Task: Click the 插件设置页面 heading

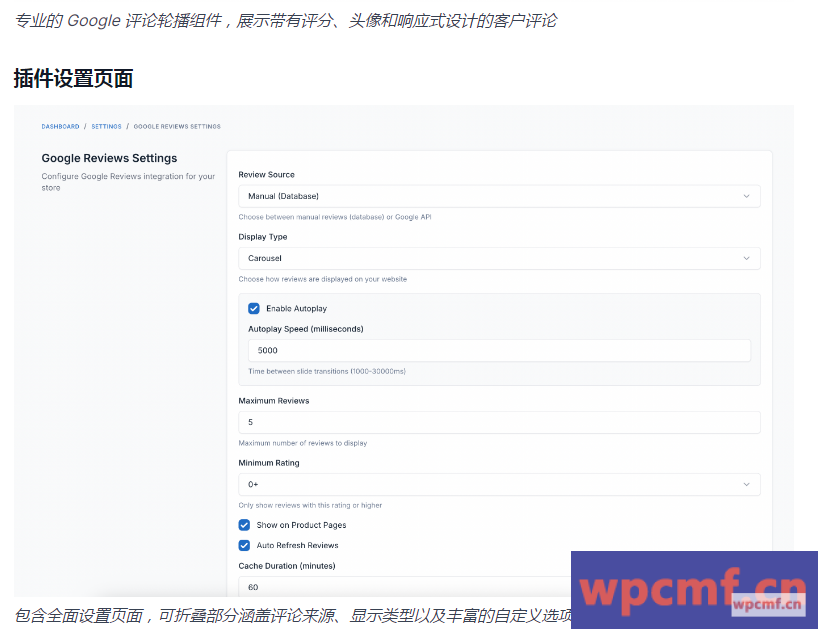Action: 73,78
